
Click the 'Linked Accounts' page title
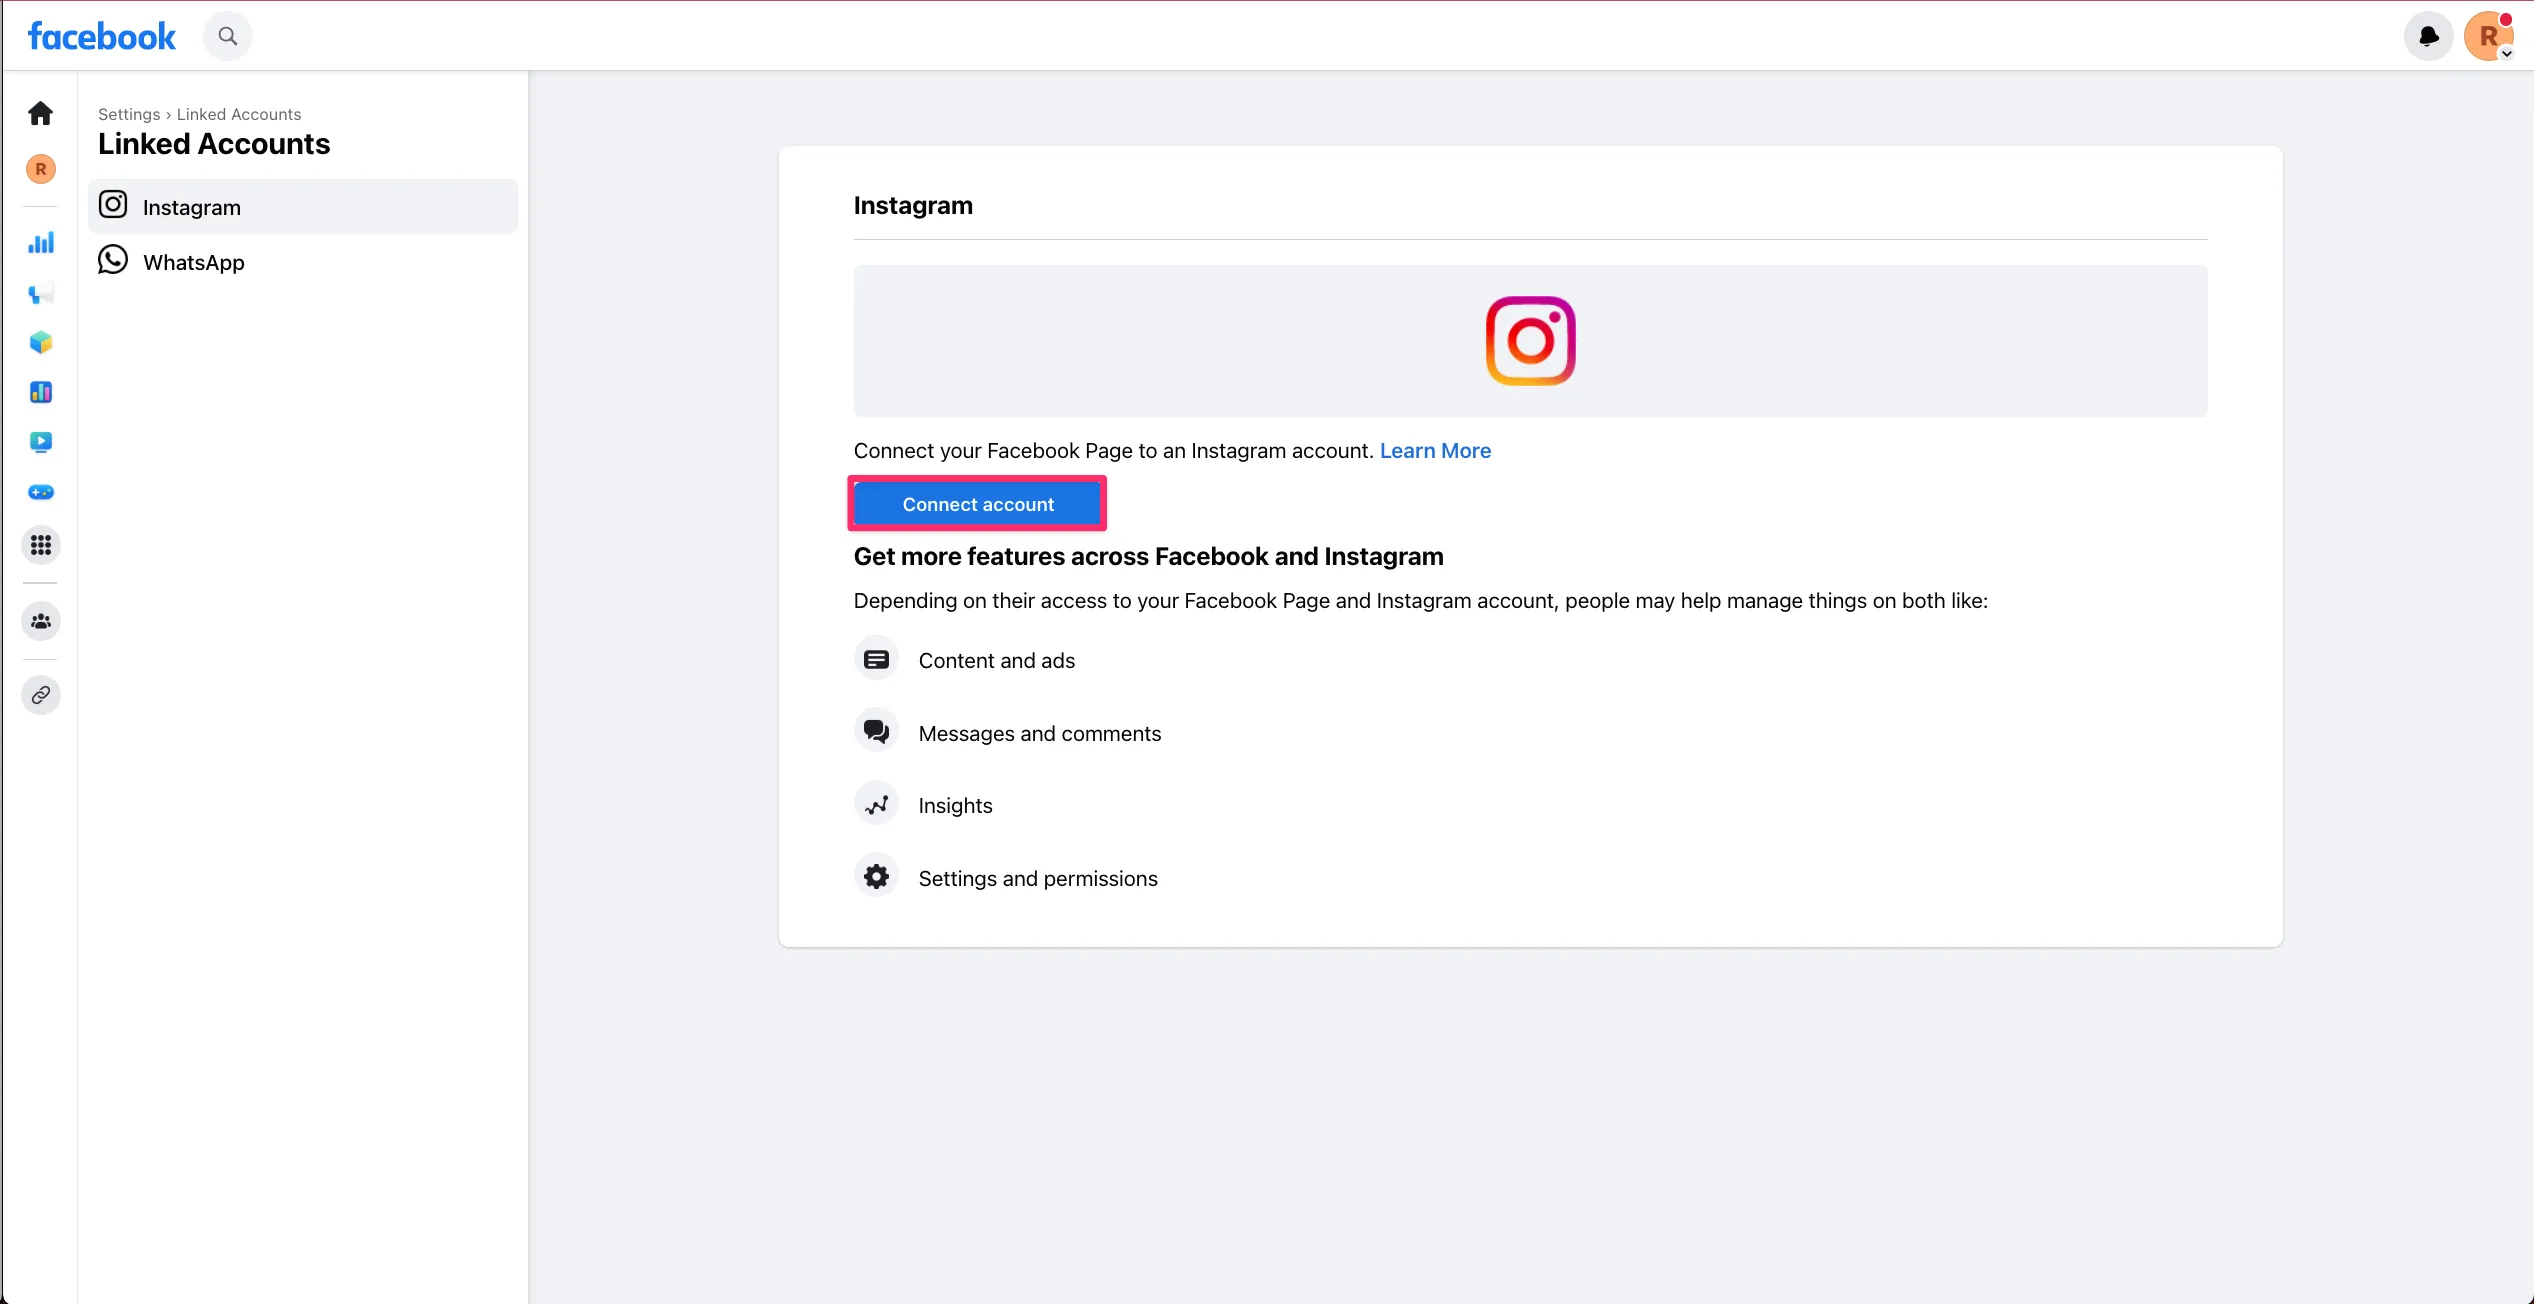pos(214,144)
